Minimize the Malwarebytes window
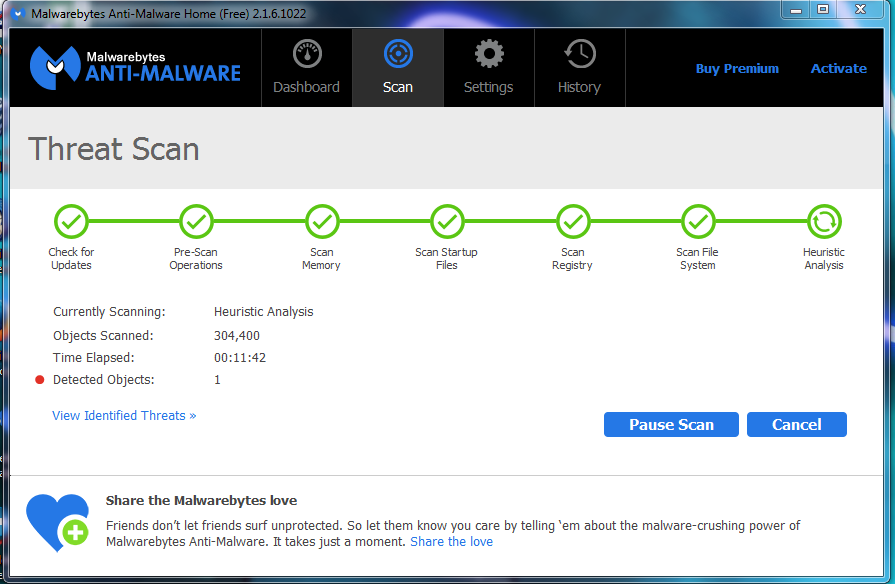 pos(796,9)
